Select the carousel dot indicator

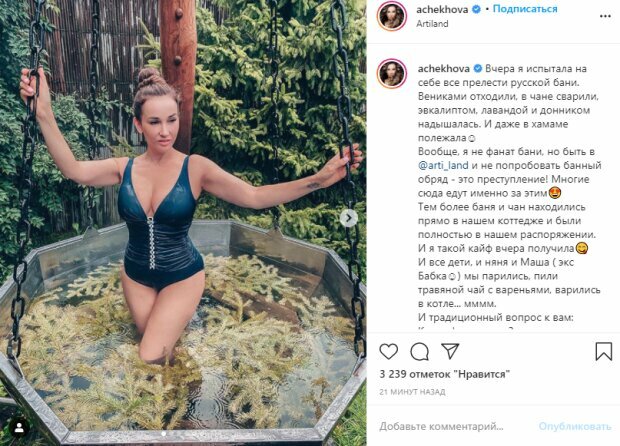pos(164,434)
